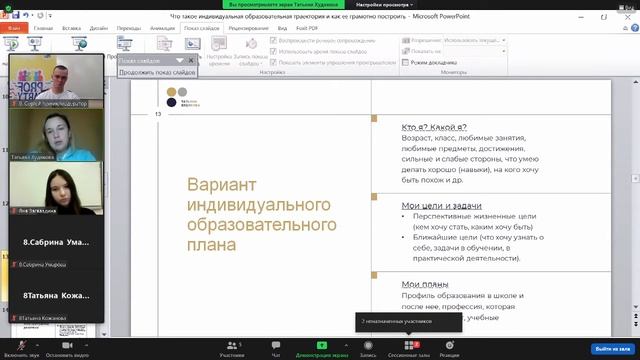Switch to the Transitions ribbon tab
The width and height of the screenshot is (640, 360).
point(129,28)
